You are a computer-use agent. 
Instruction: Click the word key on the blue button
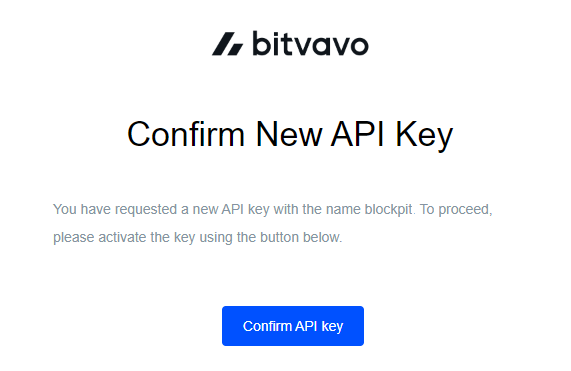pos(332,327)
